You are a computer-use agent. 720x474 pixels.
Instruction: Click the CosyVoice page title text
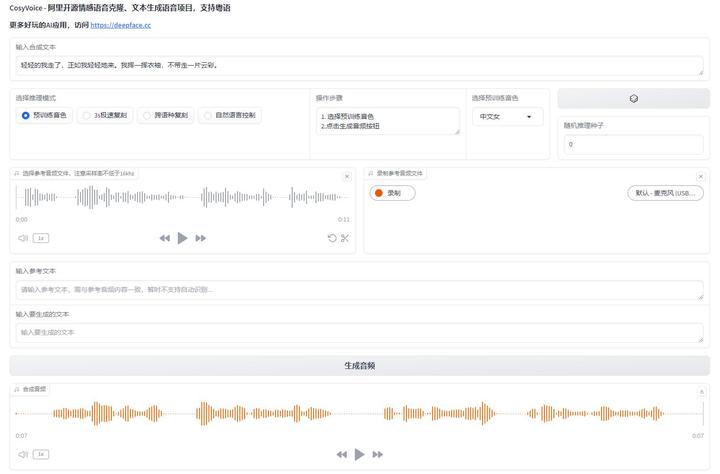[120, 8]
